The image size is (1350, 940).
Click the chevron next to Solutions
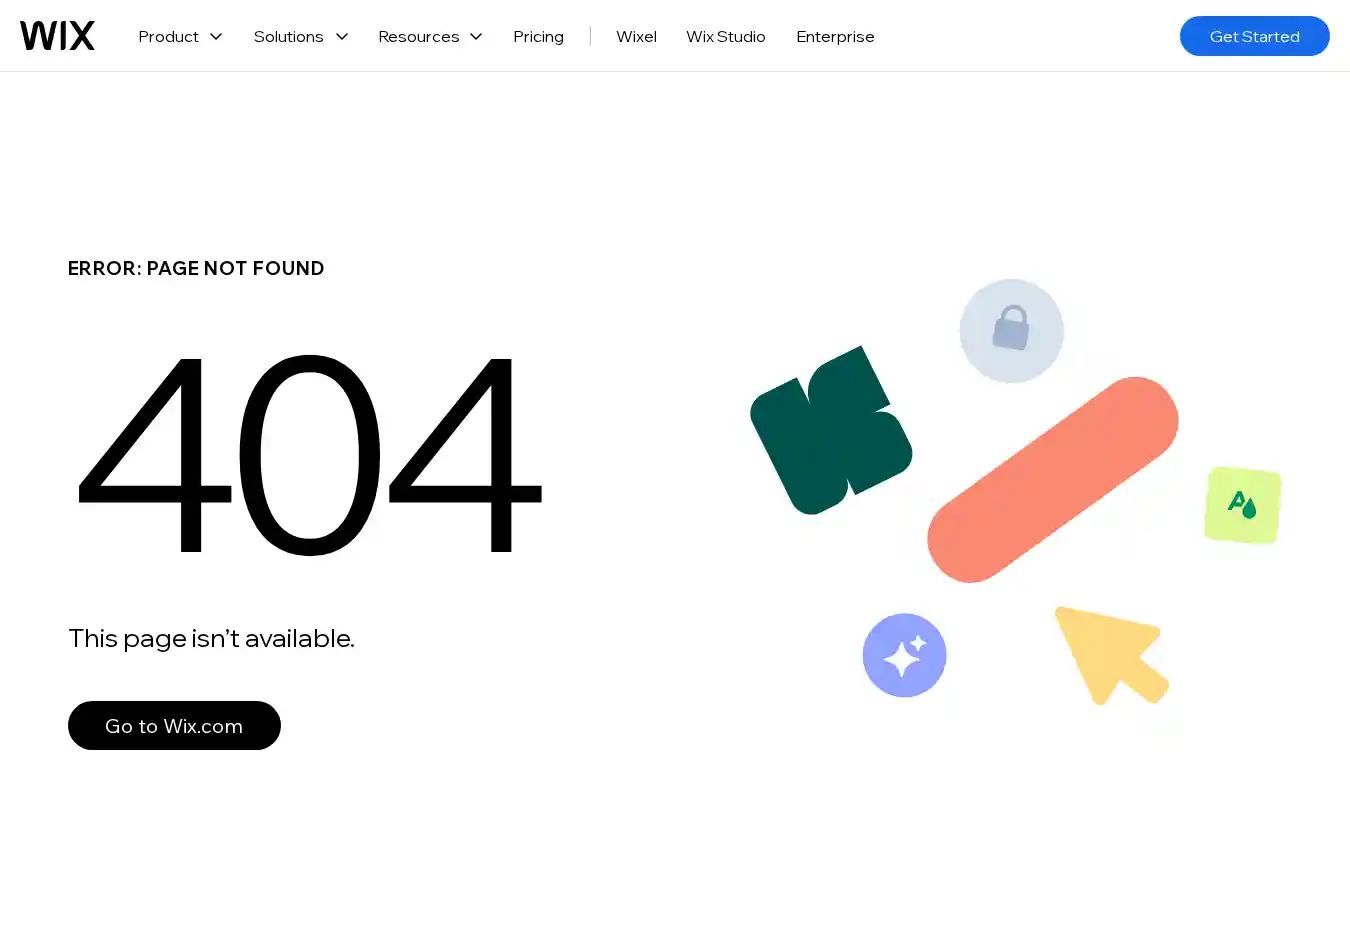click(342, 36)
